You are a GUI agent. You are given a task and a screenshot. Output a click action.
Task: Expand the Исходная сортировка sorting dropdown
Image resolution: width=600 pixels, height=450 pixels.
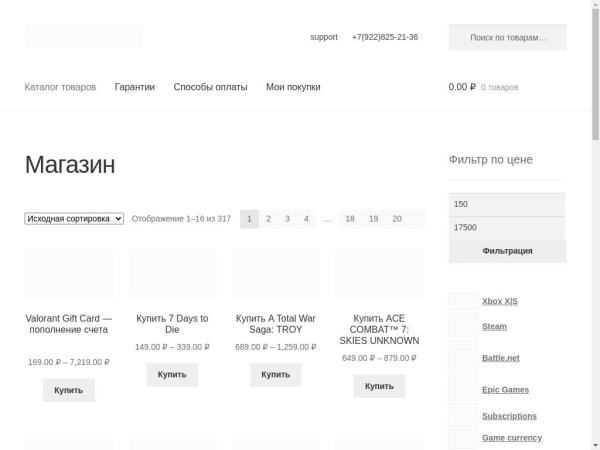point(74,218)
